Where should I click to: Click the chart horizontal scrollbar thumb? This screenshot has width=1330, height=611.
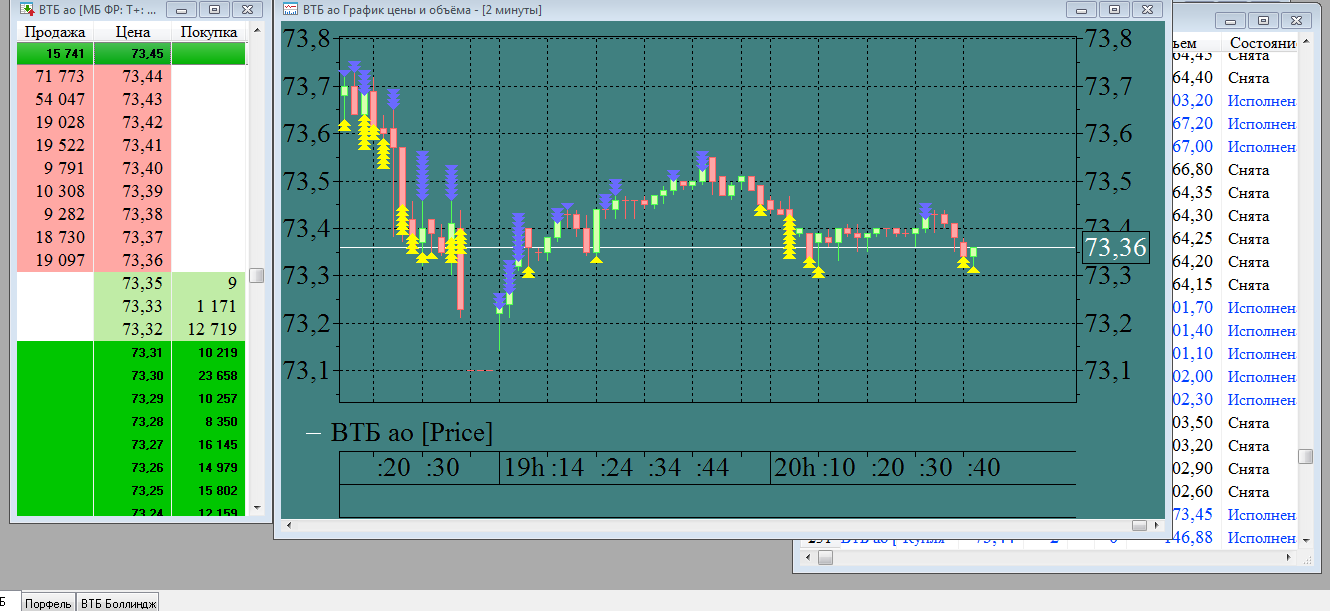1139,525
